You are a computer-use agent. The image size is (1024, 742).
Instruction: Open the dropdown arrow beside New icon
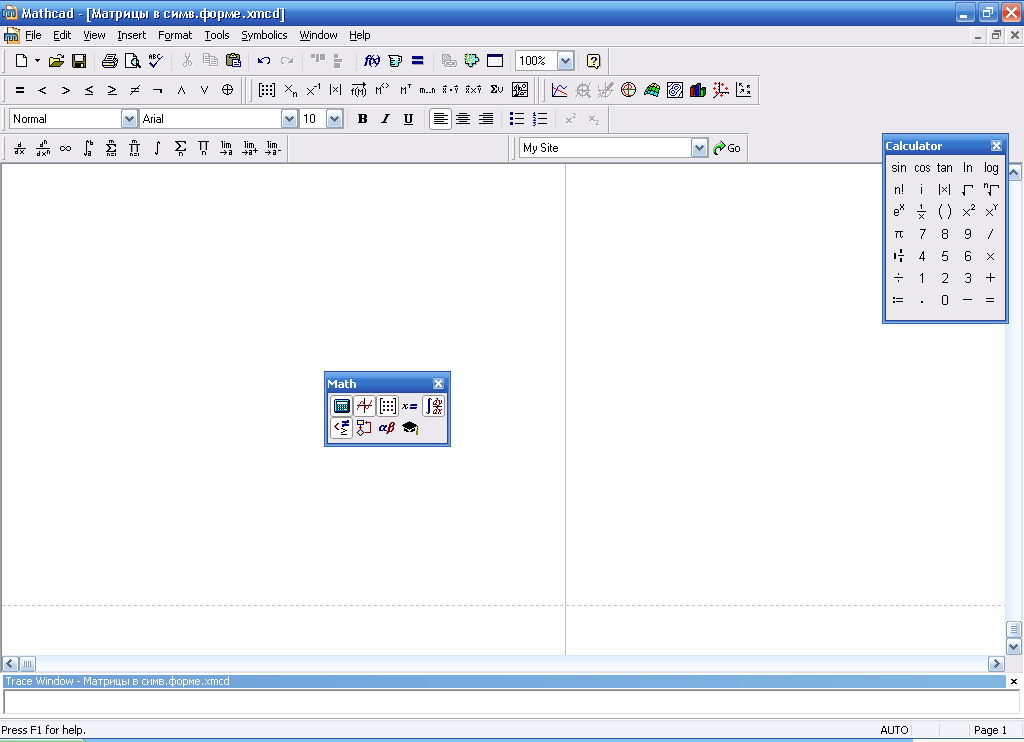coord(37,61)
